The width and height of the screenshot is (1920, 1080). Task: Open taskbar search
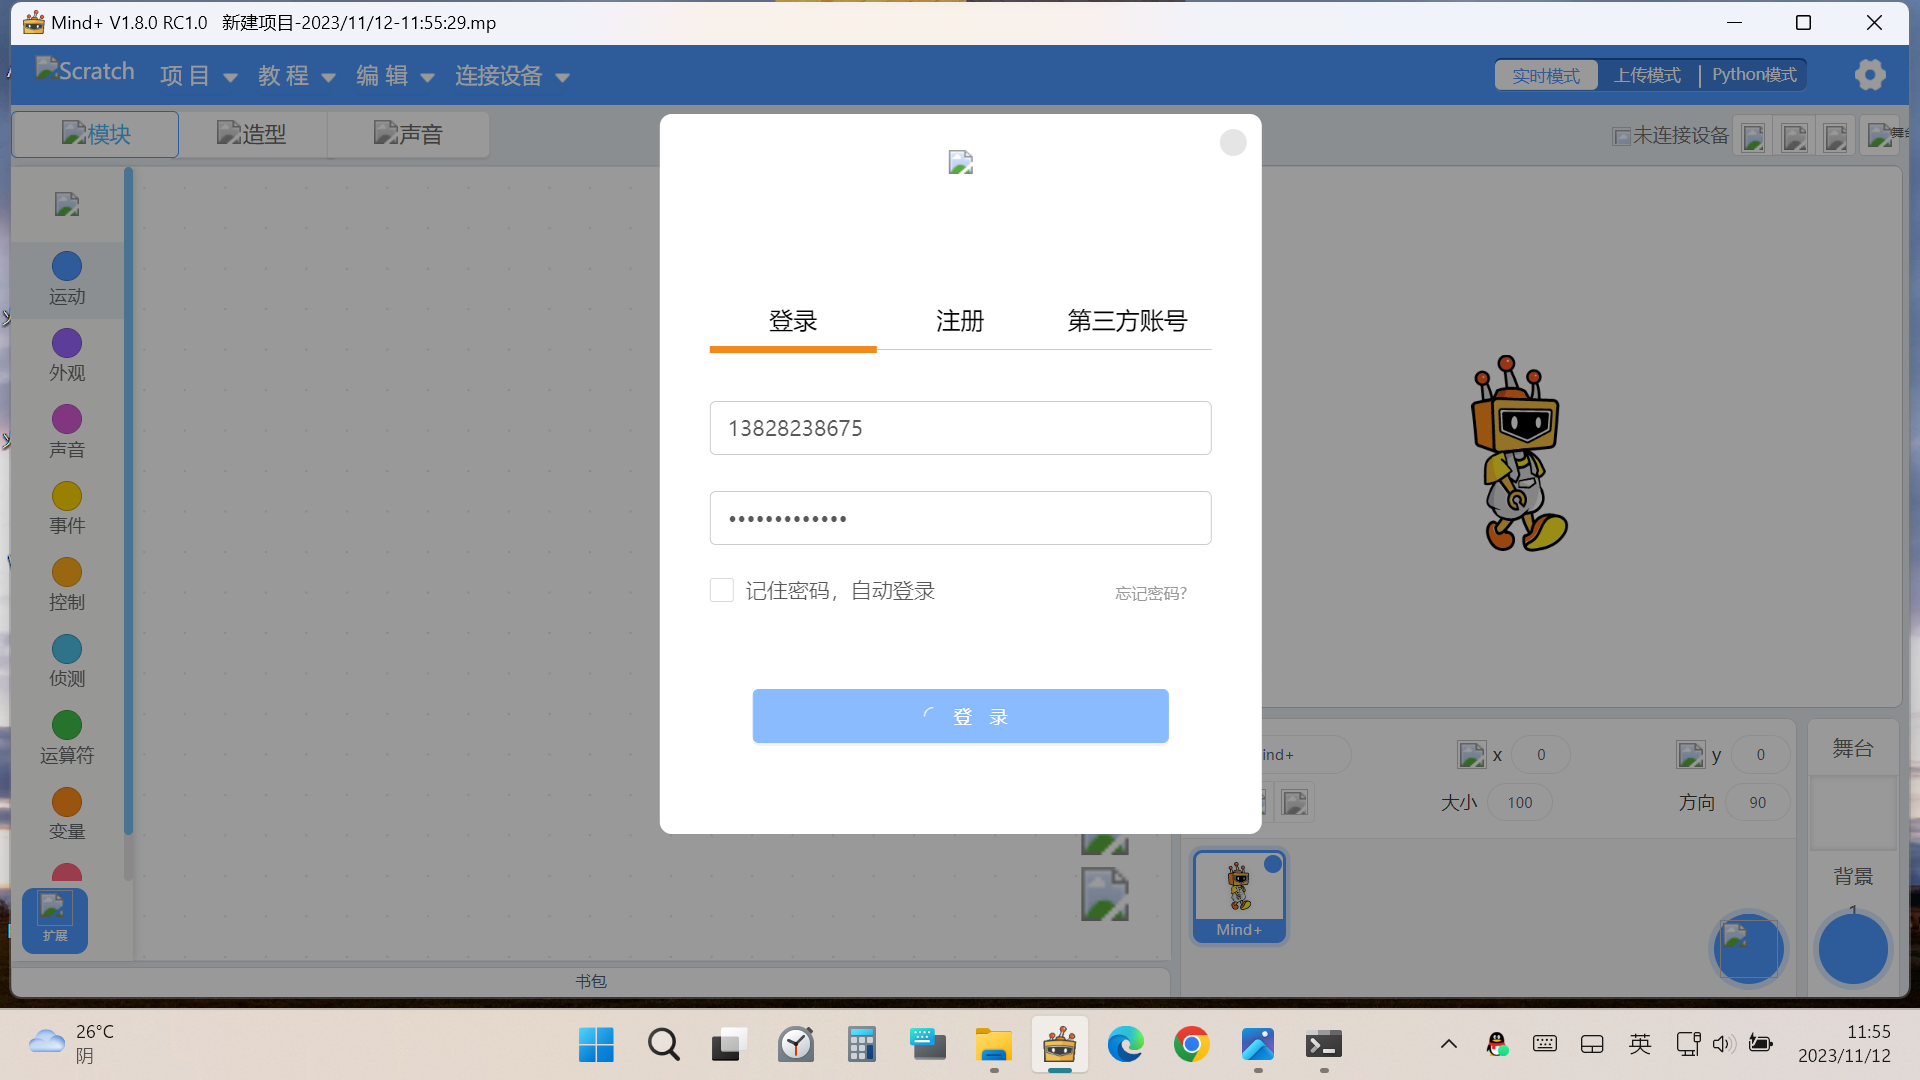pos(663,1045)
